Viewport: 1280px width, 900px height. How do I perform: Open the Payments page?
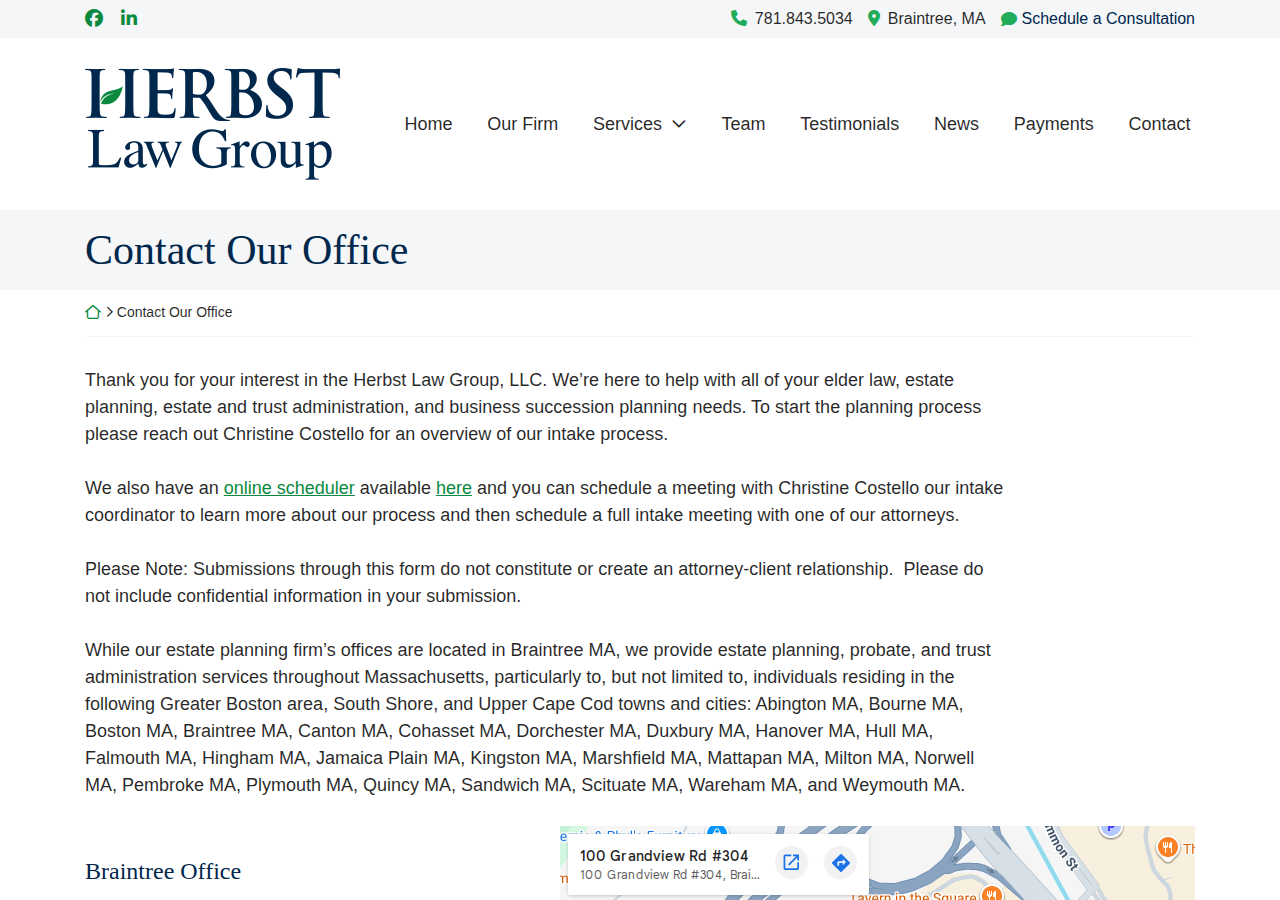pos(1054,124)
